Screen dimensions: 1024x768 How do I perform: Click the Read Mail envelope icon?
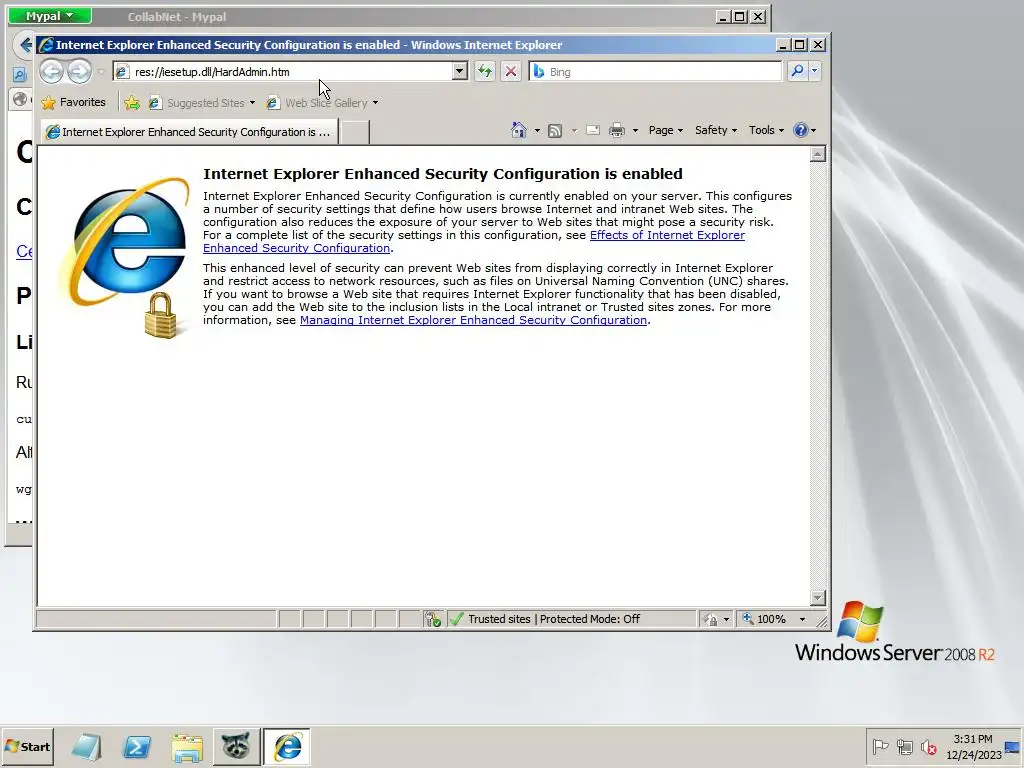(x=592, y=130)
